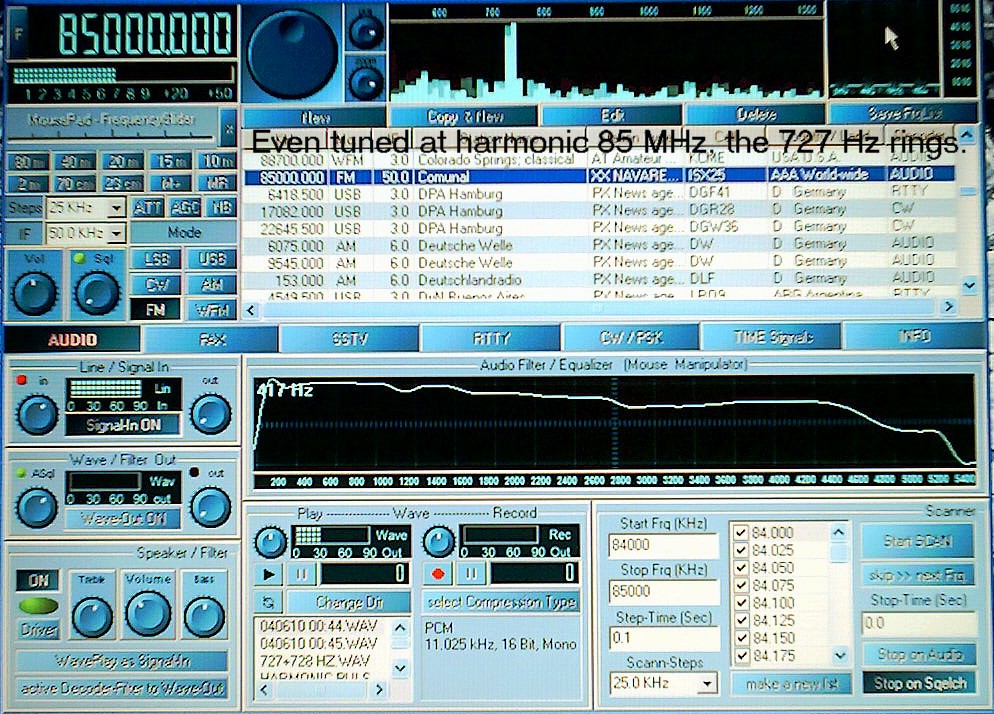Screen dimensions: 994x714
Task: Click the Squelch knob
Action: pos(97,291)
